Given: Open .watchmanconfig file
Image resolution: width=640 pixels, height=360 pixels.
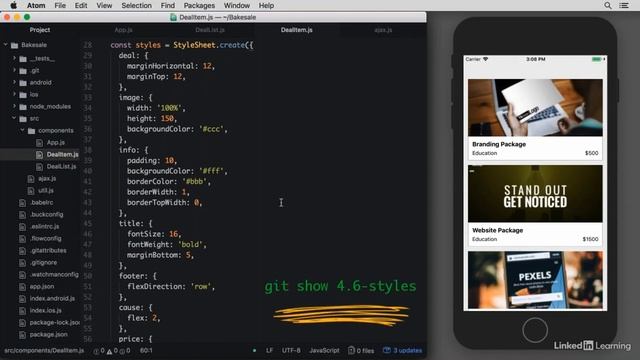Looking at the screenshot, I should [54, 275].
